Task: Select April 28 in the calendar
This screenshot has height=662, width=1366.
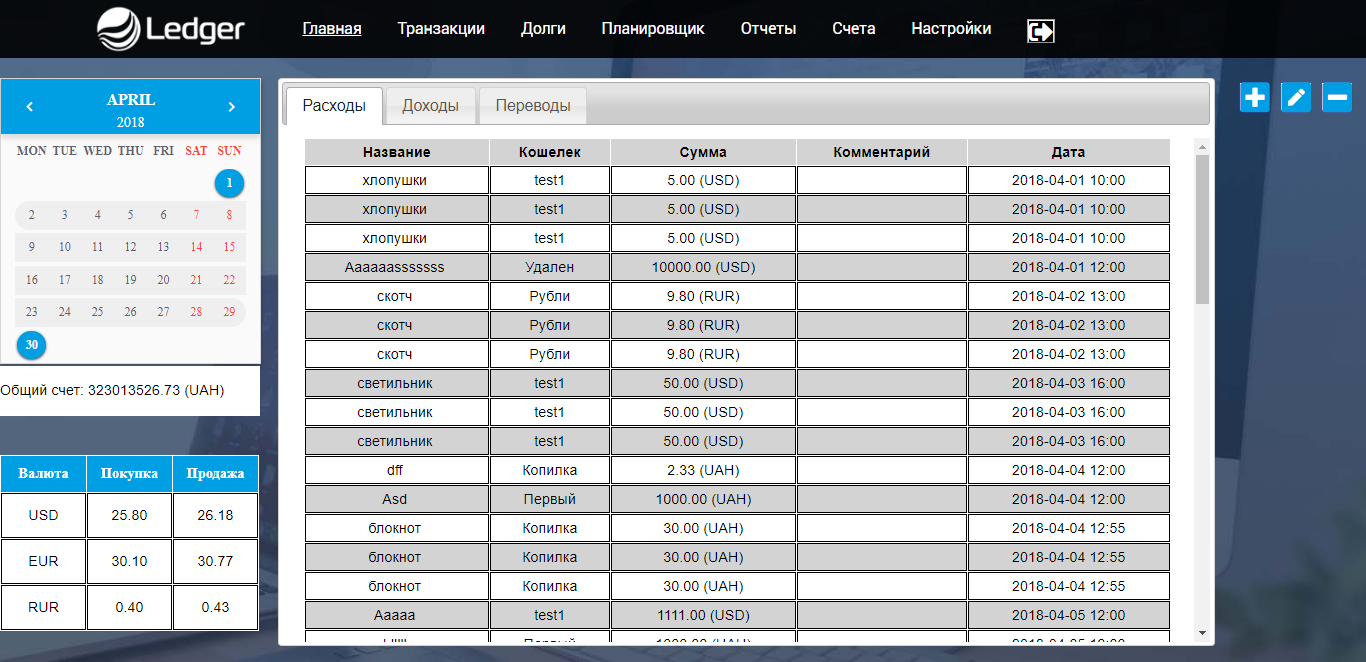Action: [x=196, y=312]
